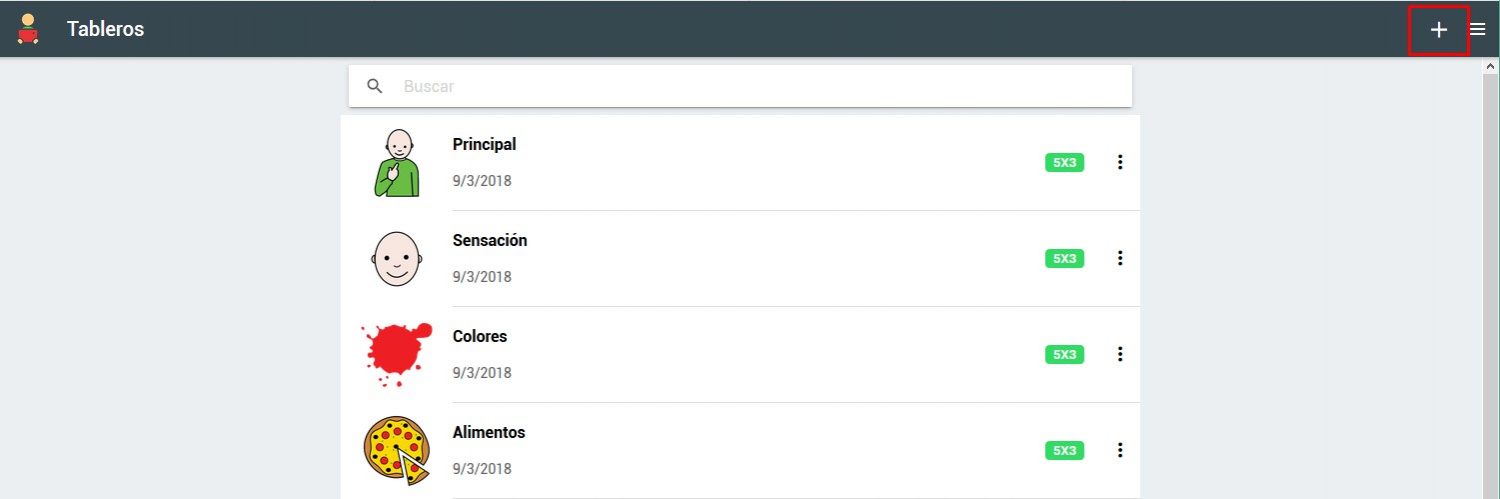This screenshot has width=1500, height=499.
Task: Click the 5X3 badge on Colores row
Action: point(1064,354)
